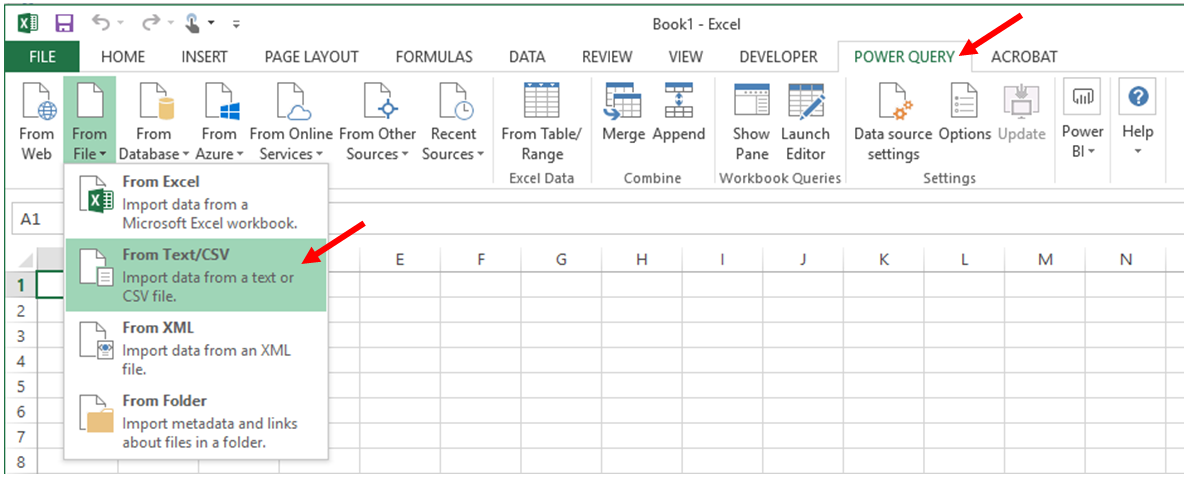Select column M header
Image resolution: width=1189 pixels, height=481 pixels.
pos(1046,259)
